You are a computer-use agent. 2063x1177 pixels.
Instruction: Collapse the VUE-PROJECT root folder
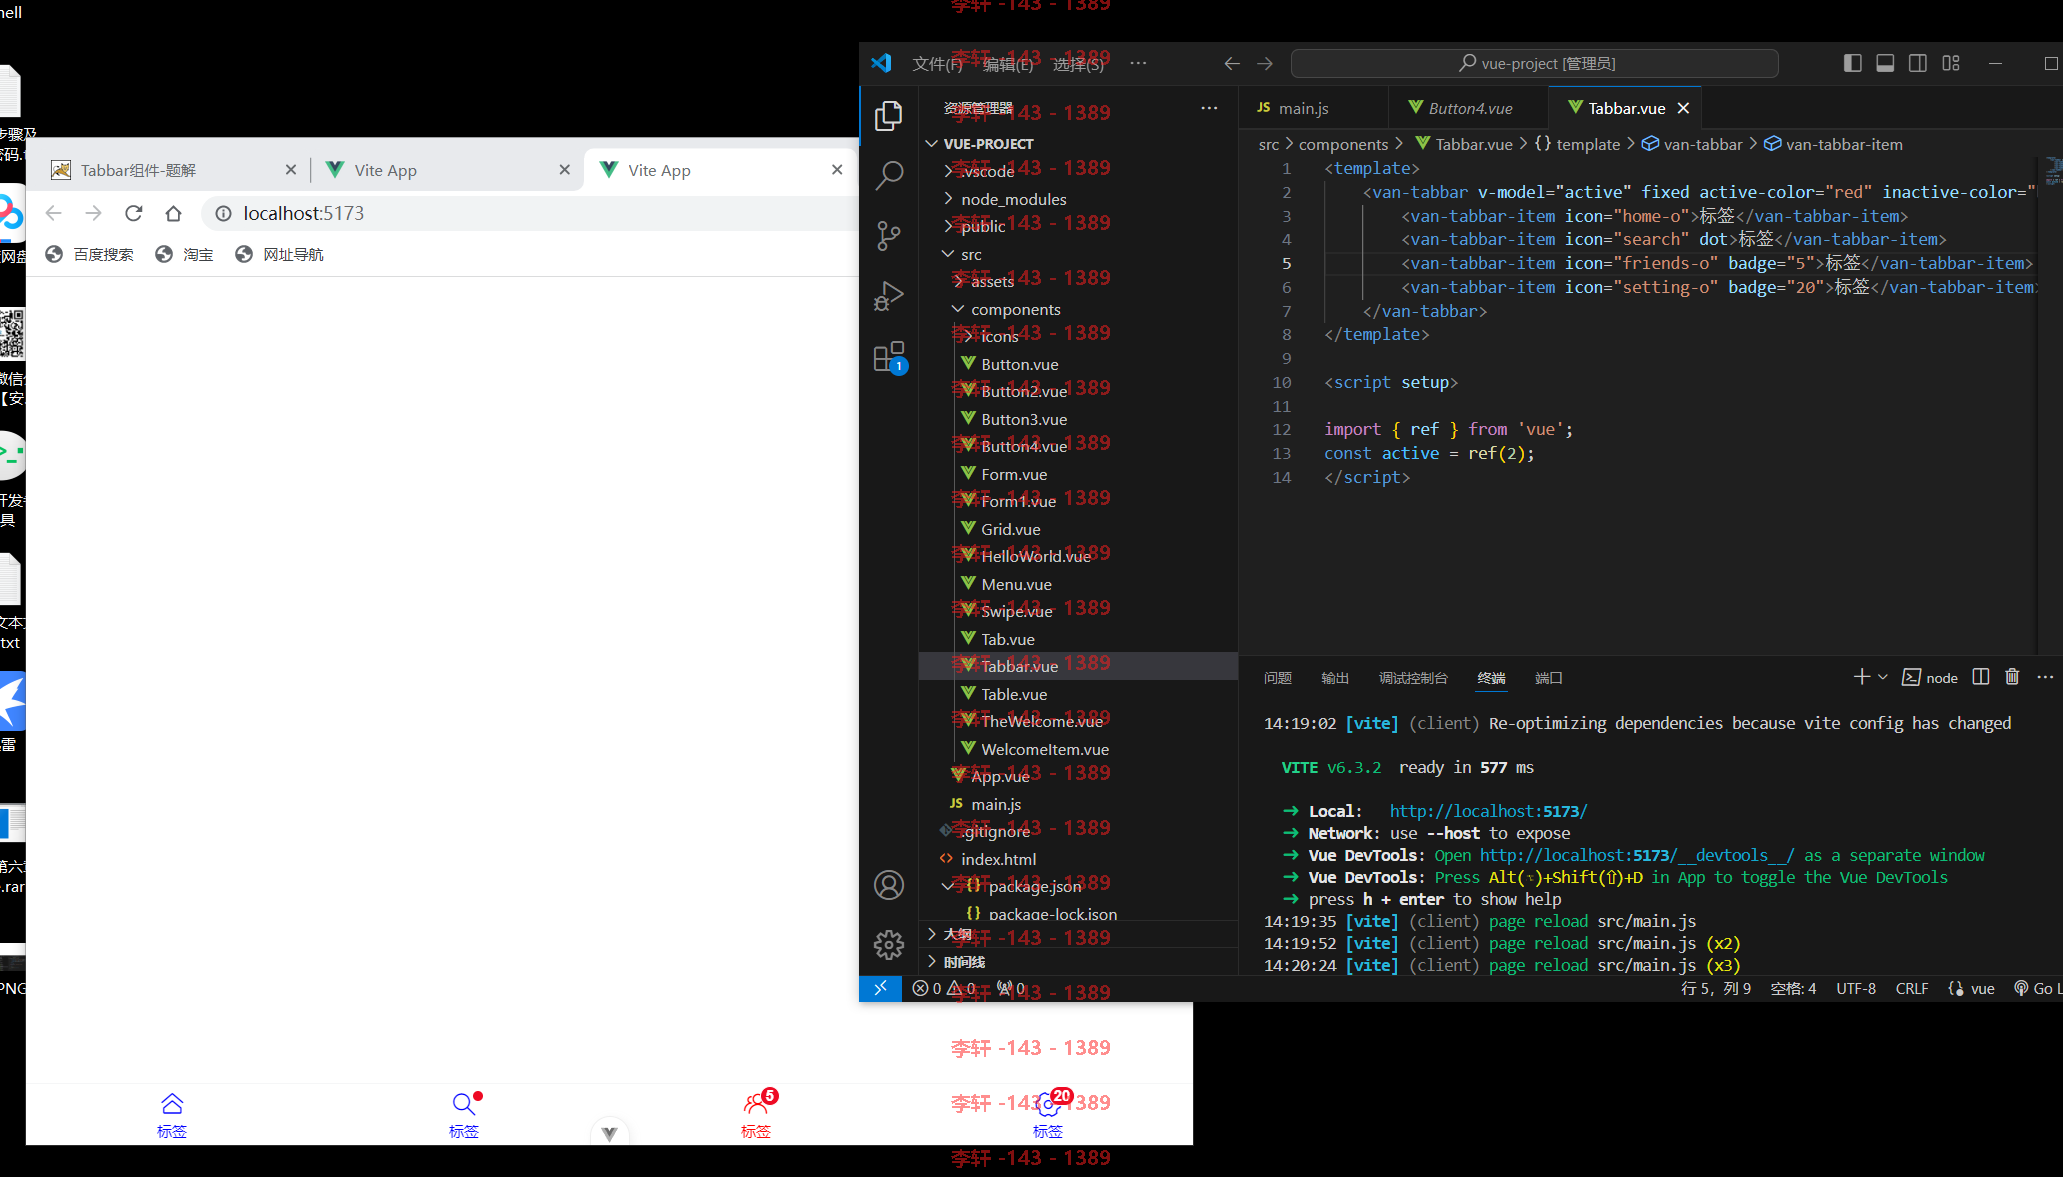989,144
